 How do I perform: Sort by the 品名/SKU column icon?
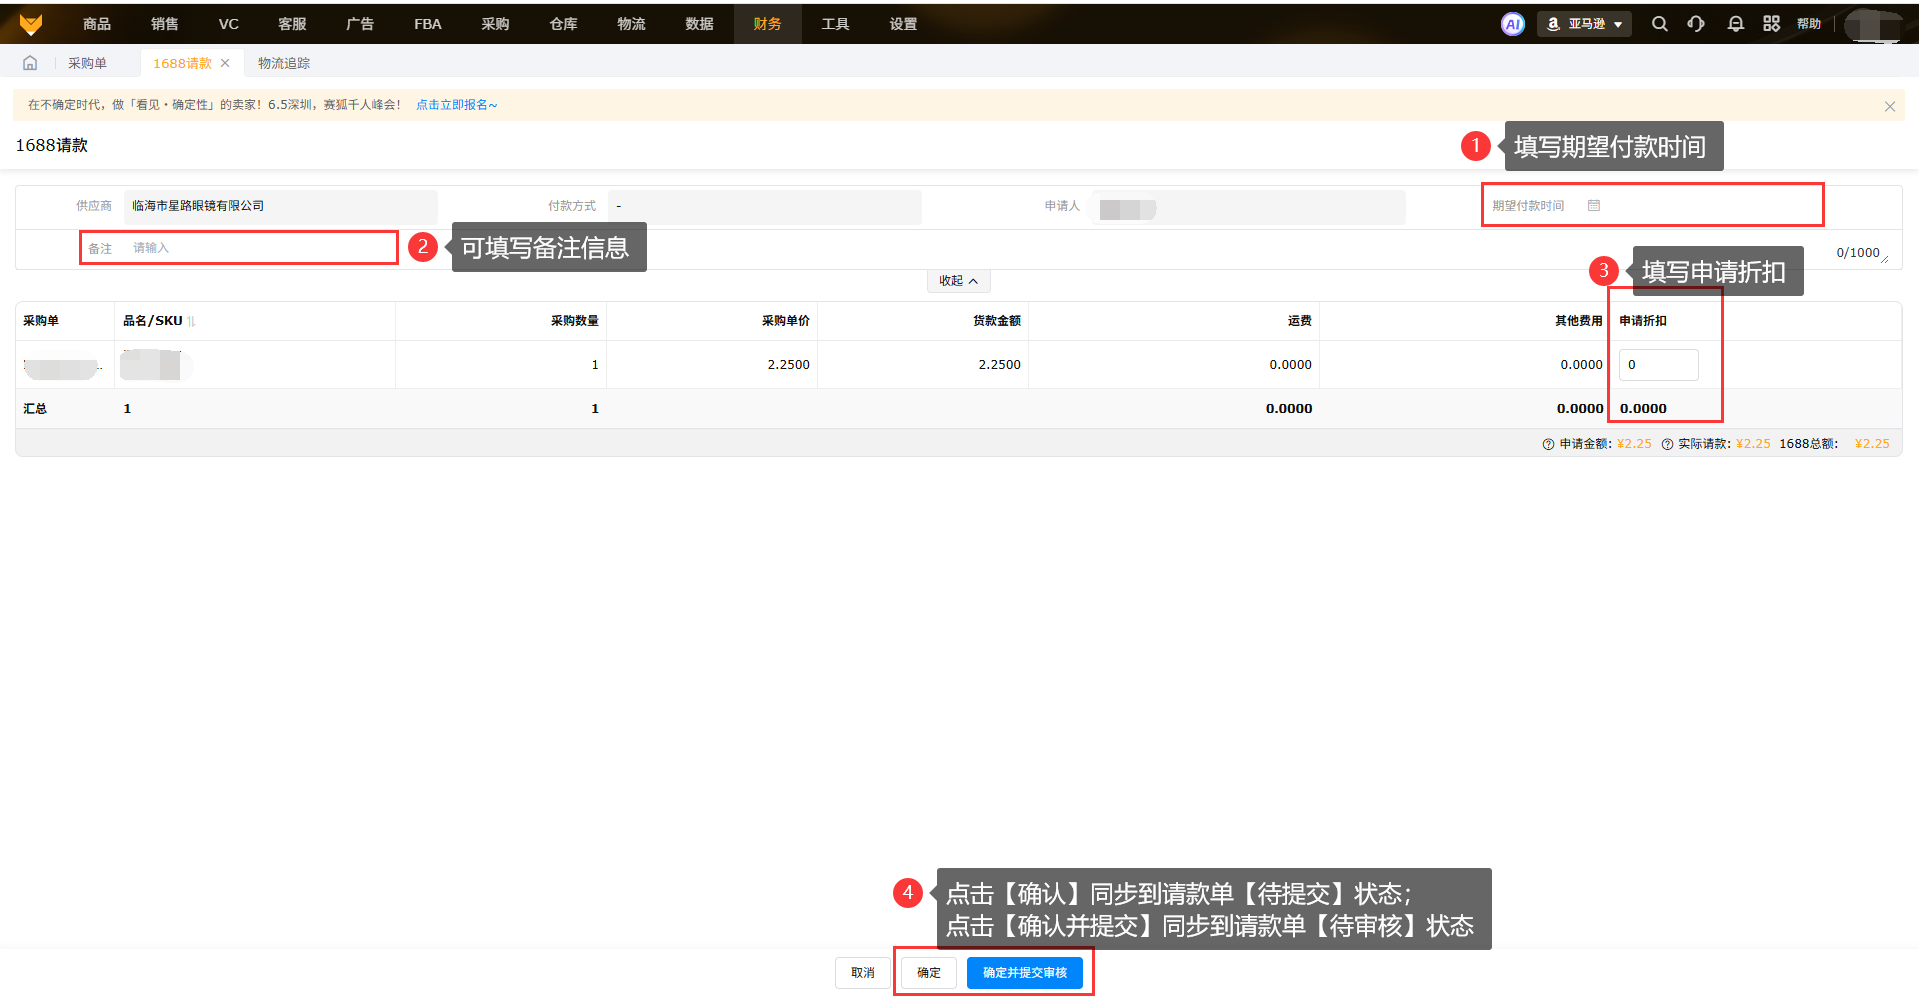(x=191, y=321)
